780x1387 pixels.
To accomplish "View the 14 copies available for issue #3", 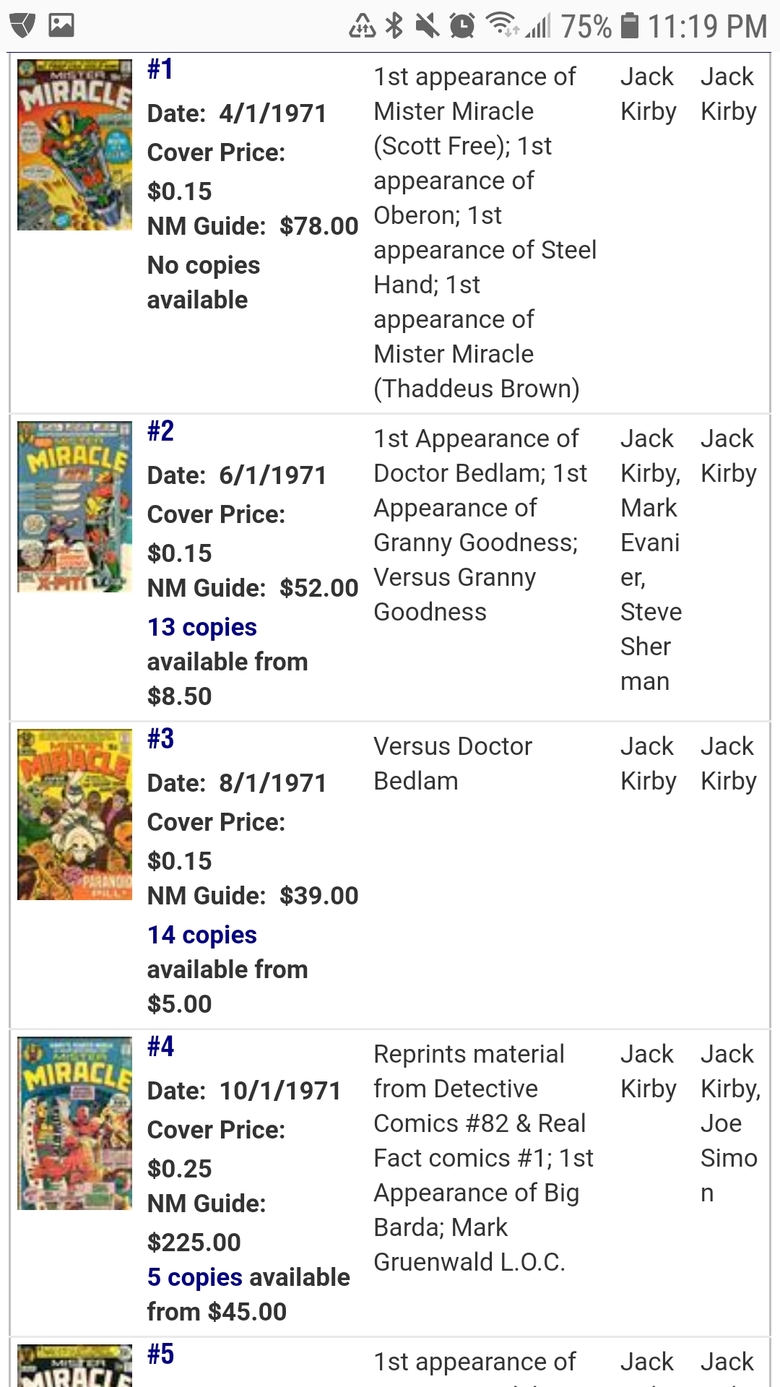I will tap(202, 935).
